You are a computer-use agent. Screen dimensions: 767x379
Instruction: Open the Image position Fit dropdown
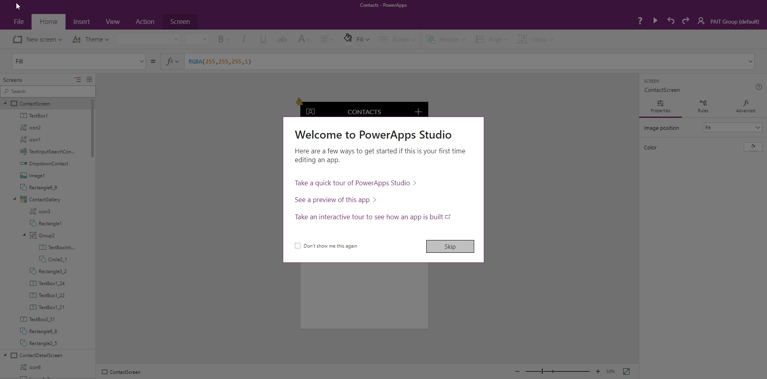[x=732, y=128]
